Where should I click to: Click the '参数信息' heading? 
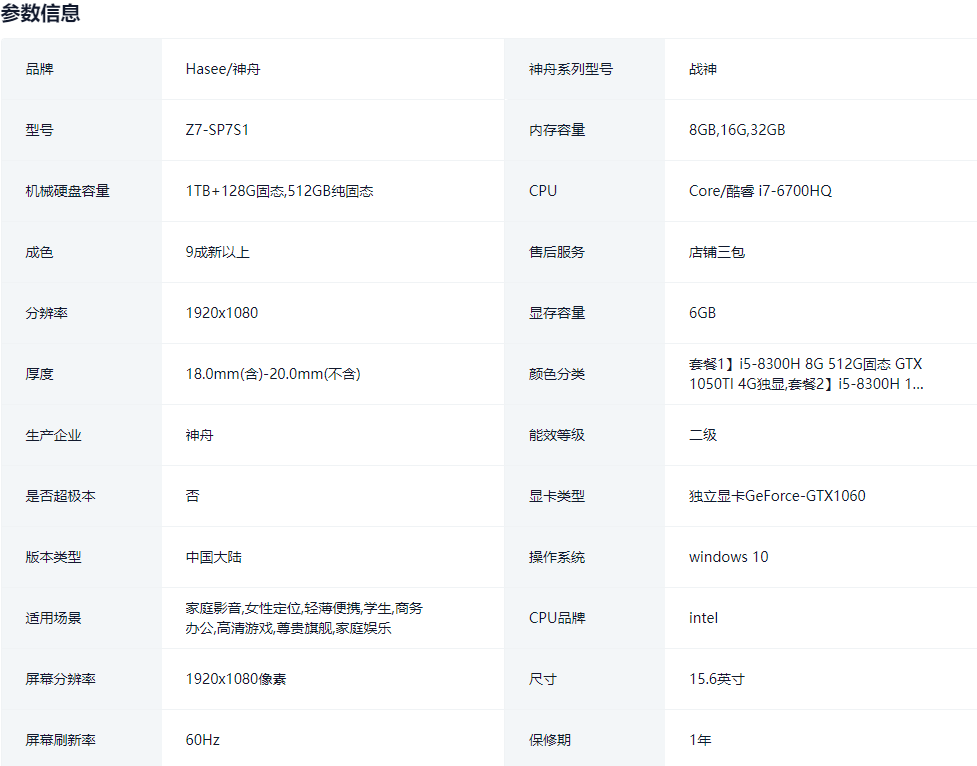[x=41, y=12]
